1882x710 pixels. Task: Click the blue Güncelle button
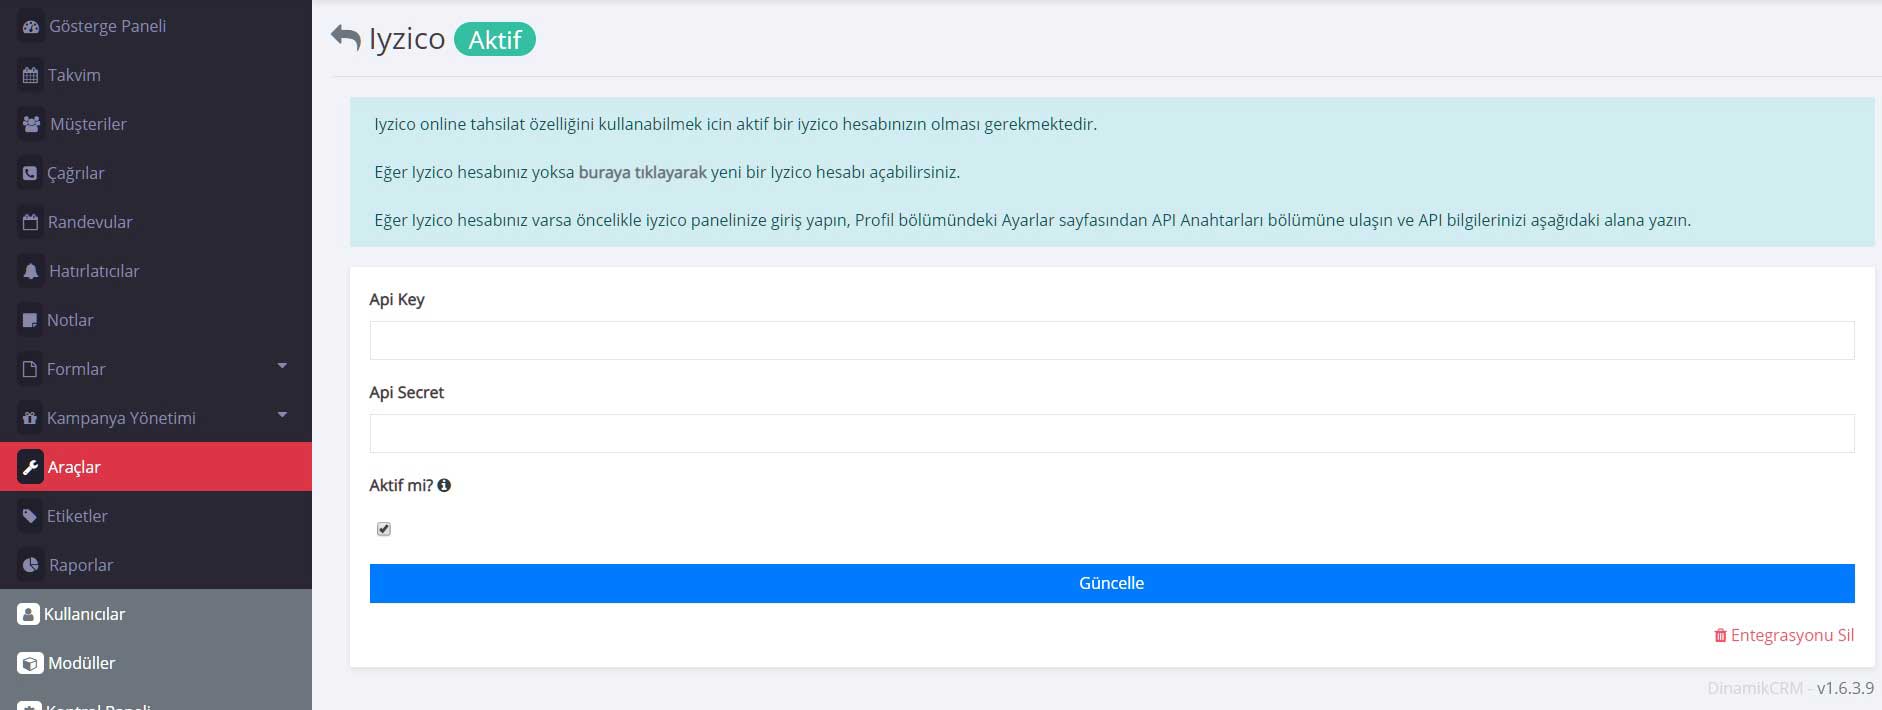(x=1112, y=583)
